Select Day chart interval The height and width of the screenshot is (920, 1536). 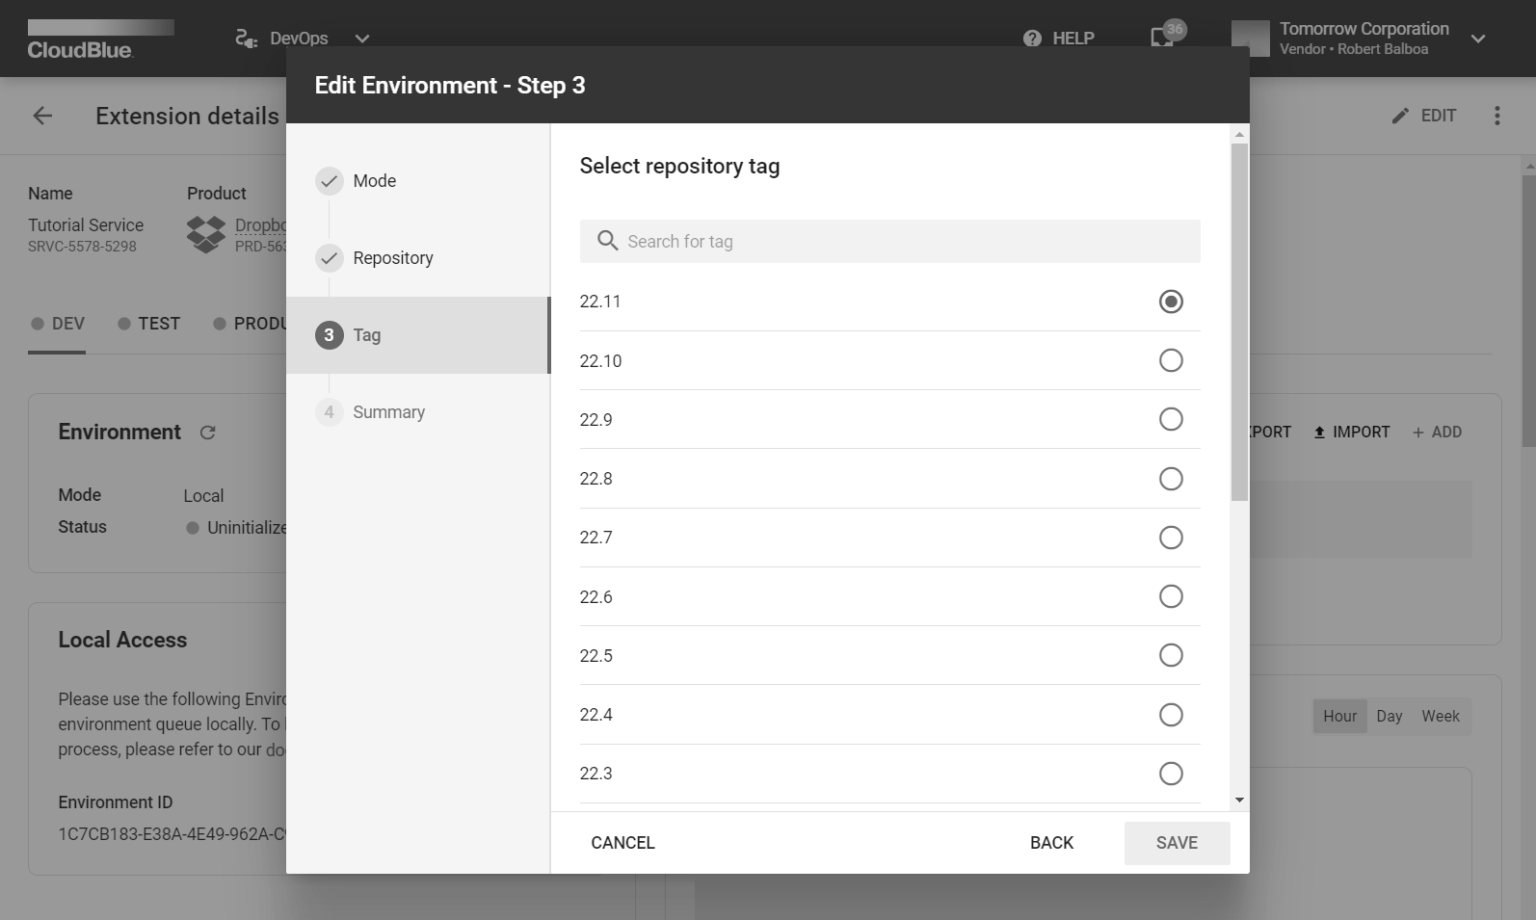tap(1389, 716)
